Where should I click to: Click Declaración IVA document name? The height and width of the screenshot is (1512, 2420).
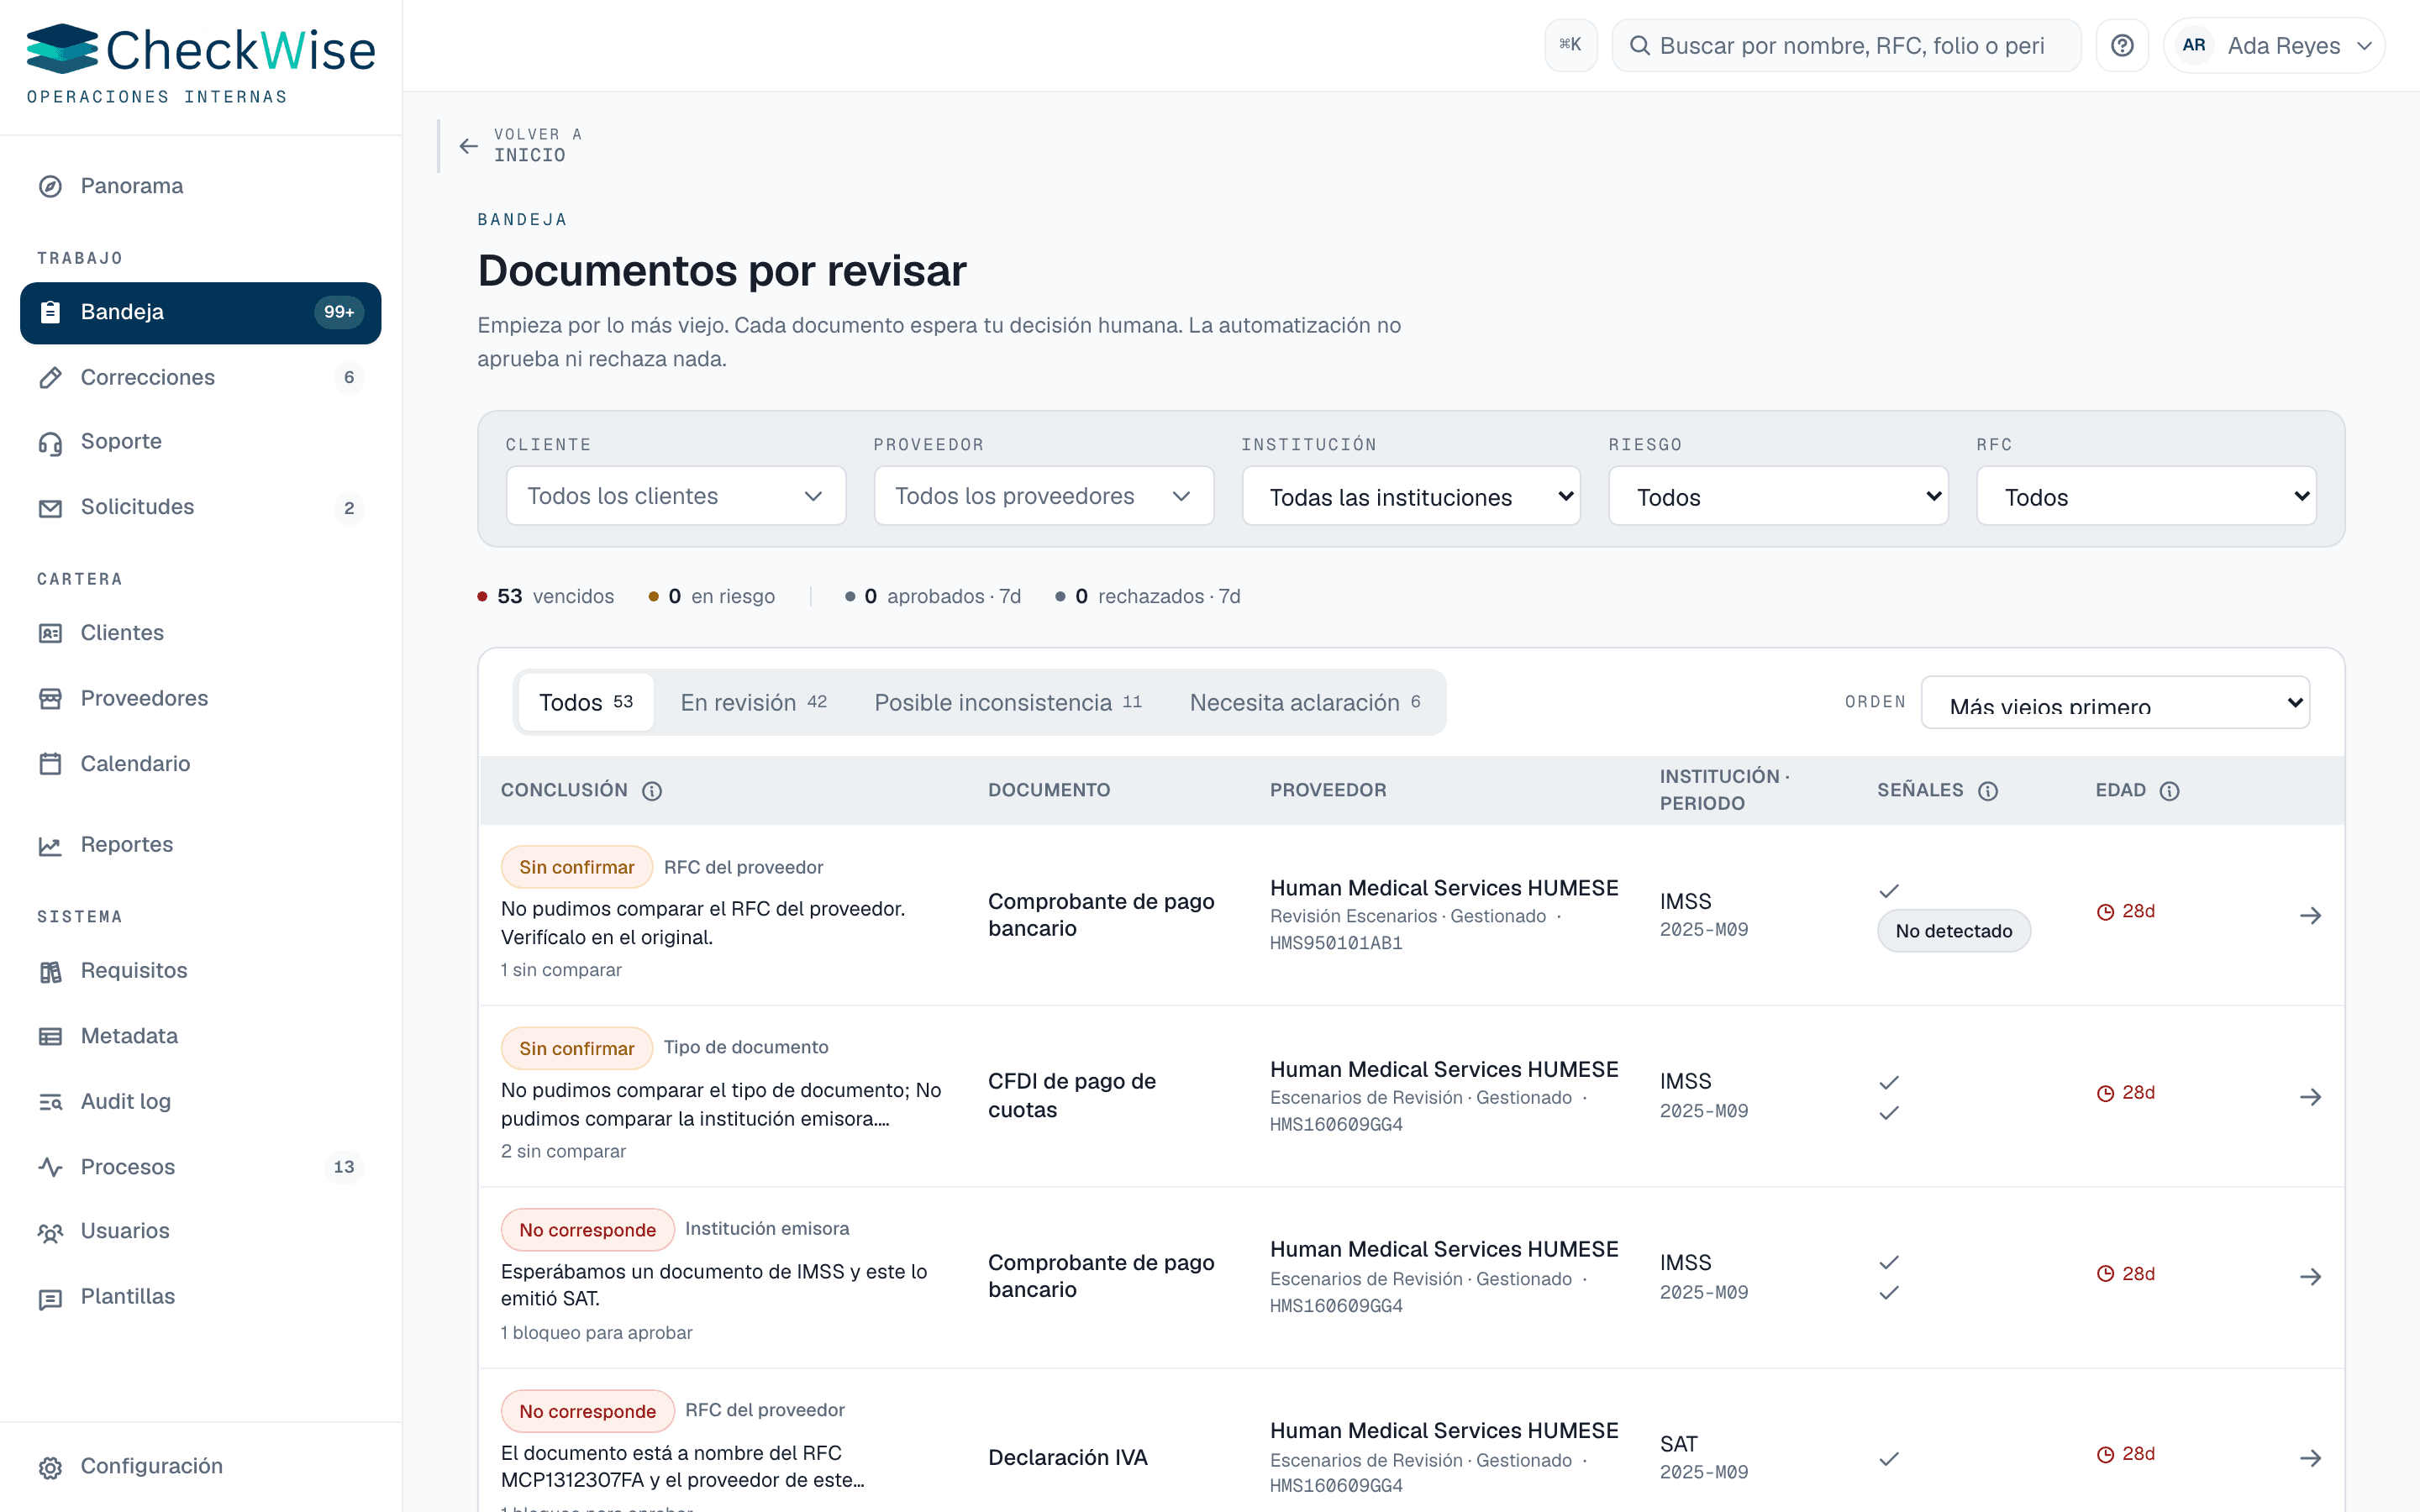click(1068, 1458)
